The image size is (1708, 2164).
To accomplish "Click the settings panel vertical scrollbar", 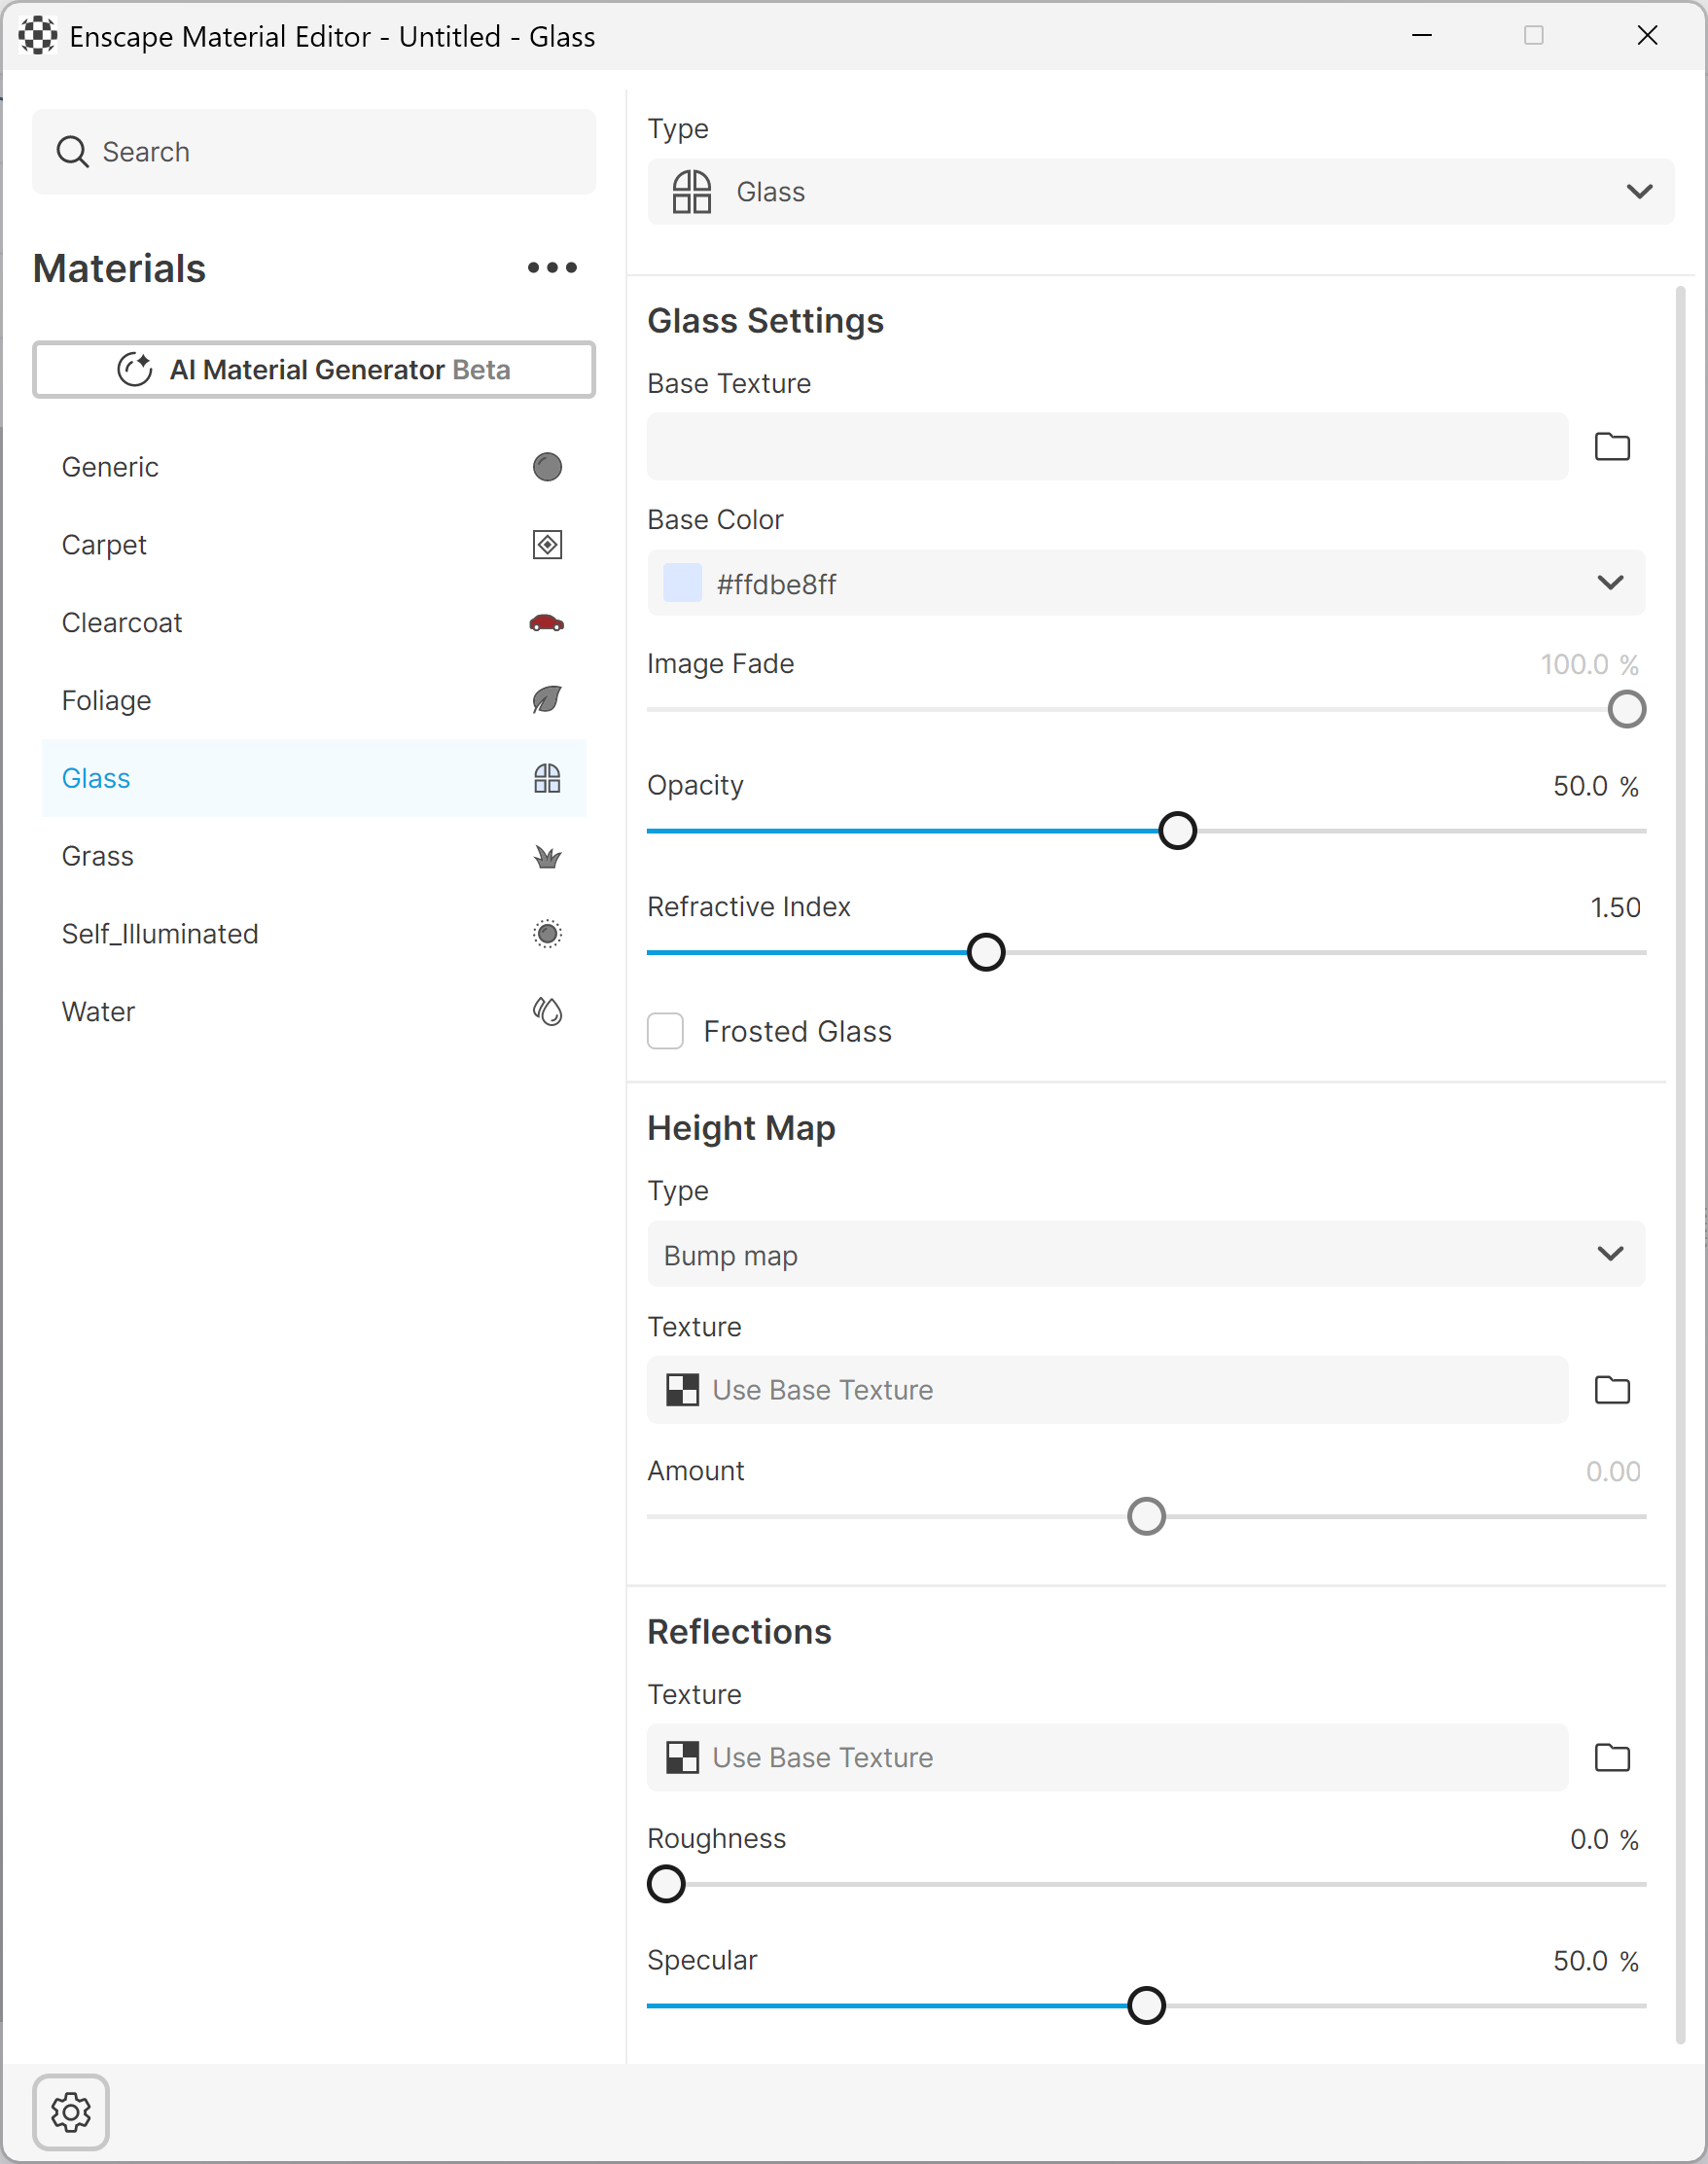I will [x=1680, y=1165].
